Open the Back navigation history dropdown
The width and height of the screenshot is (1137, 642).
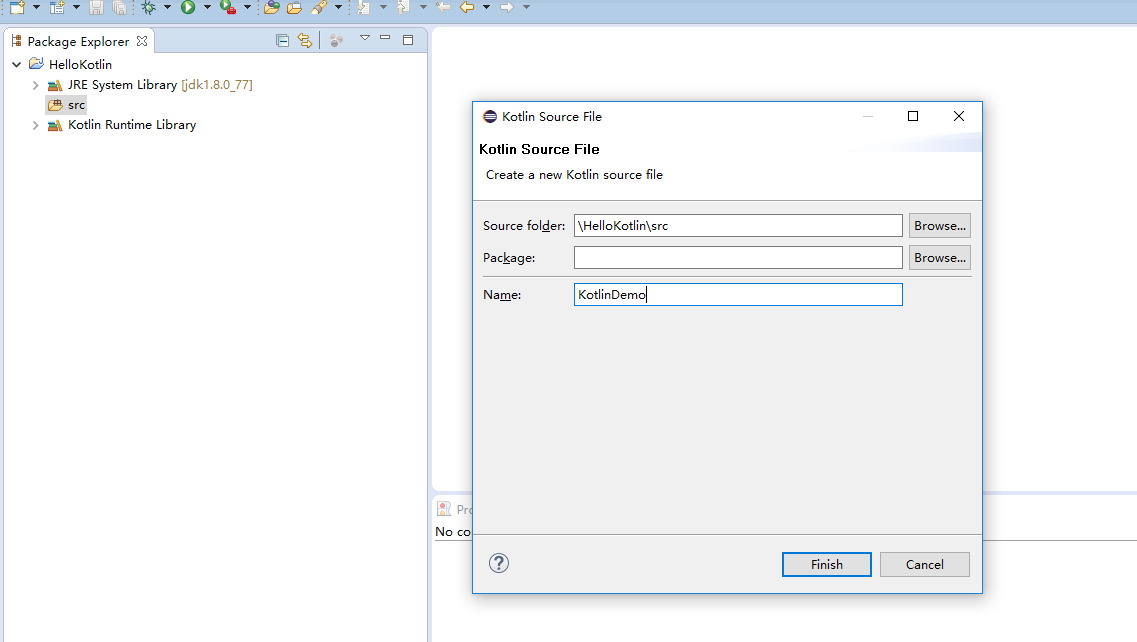487,7
